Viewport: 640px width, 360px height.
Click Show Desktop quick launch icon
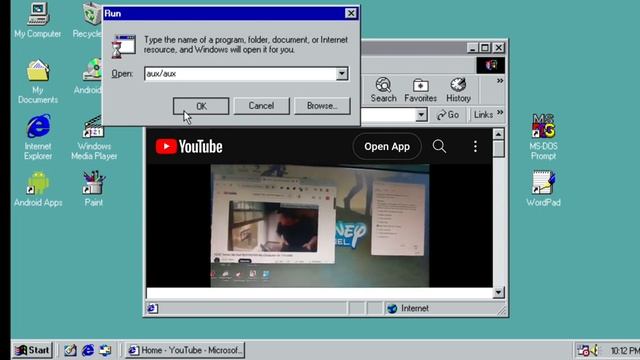click(70, 350)
